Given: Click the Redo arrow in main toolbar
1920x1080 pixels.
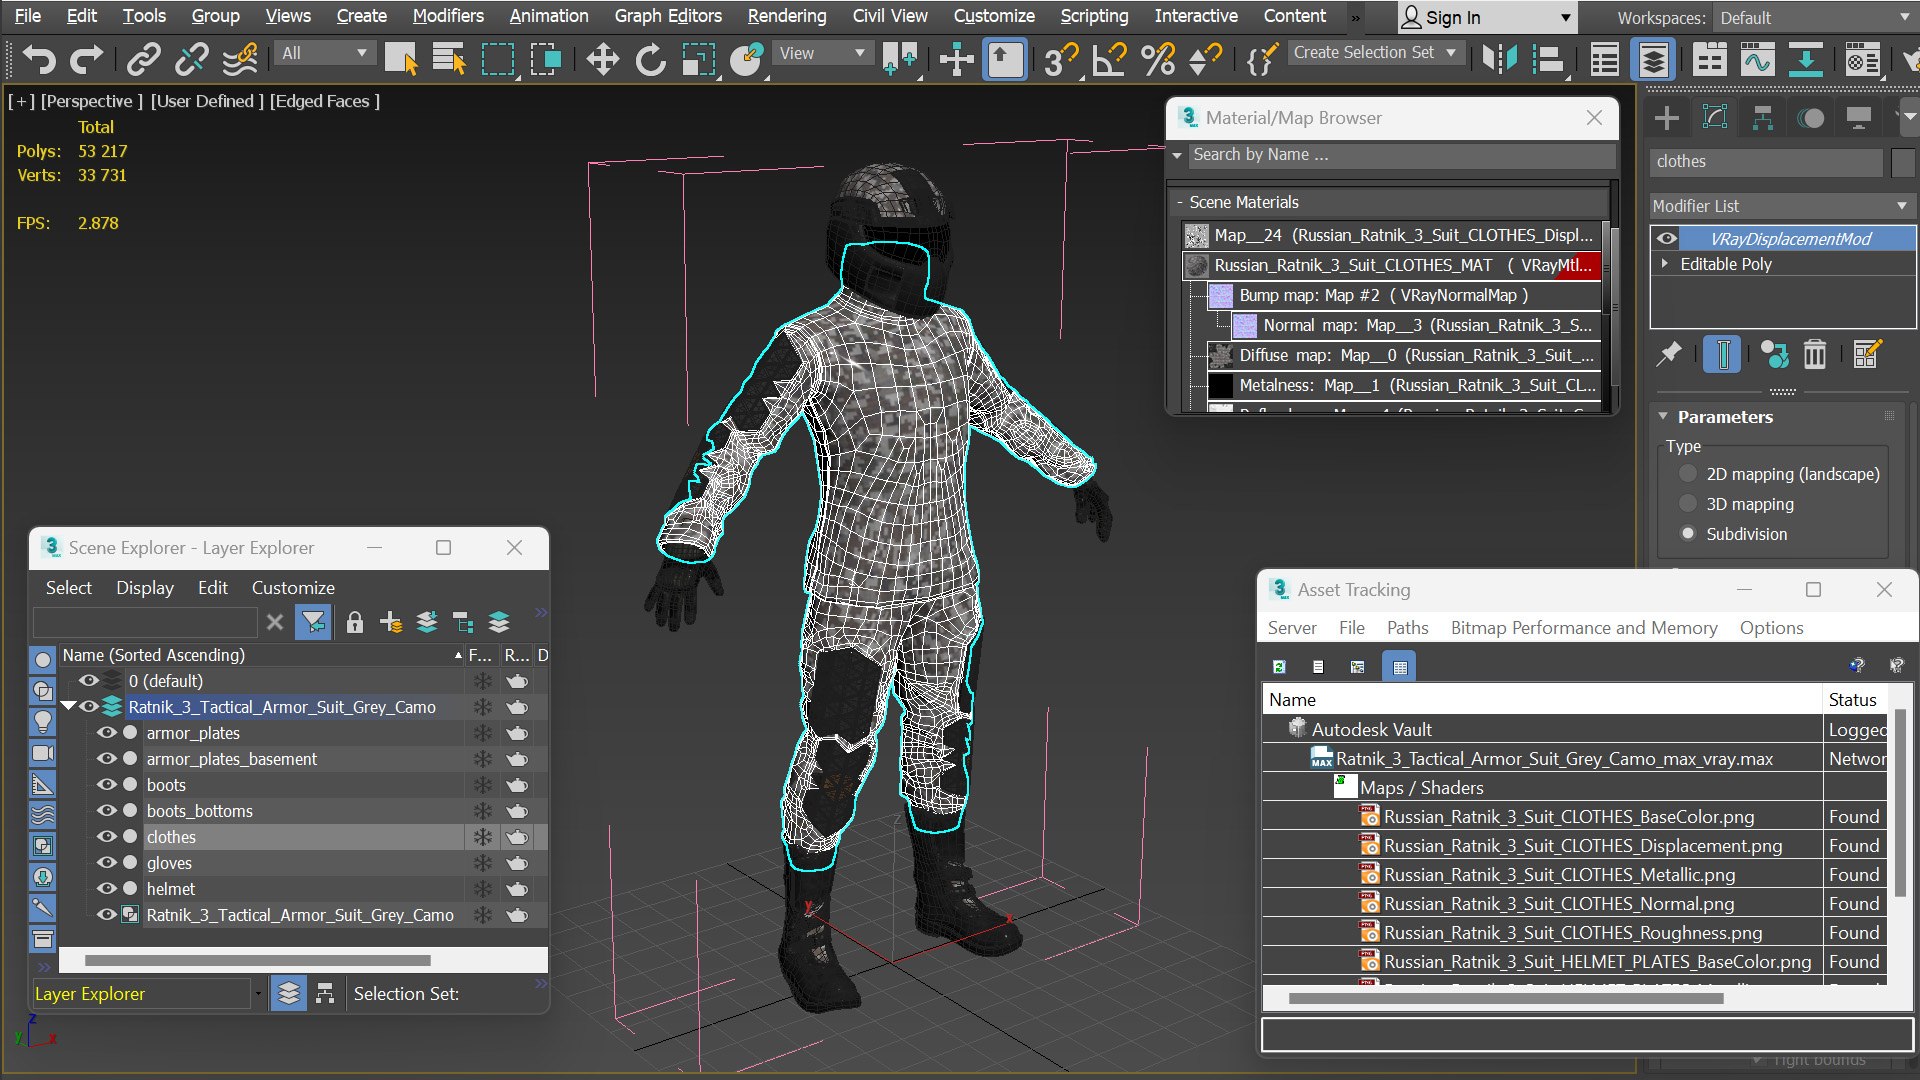Looking at the screenshot, I should click(86, 60).
